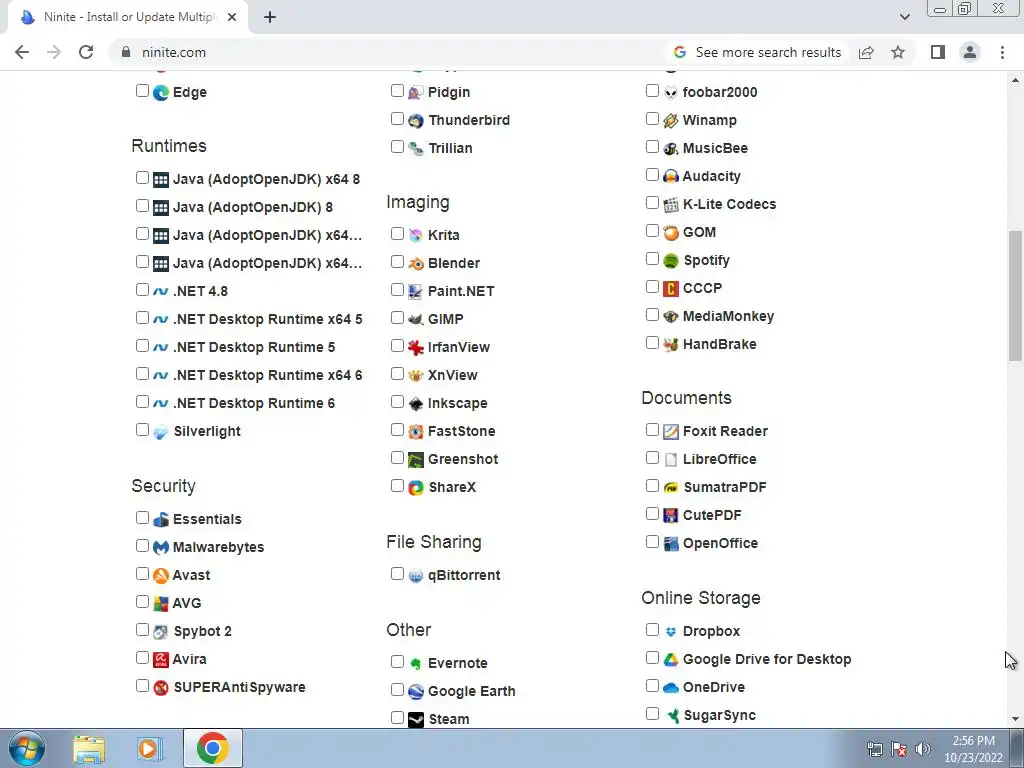Select the .NET 4.8 checkbox
1024x768 pixels.
(142, 290)
